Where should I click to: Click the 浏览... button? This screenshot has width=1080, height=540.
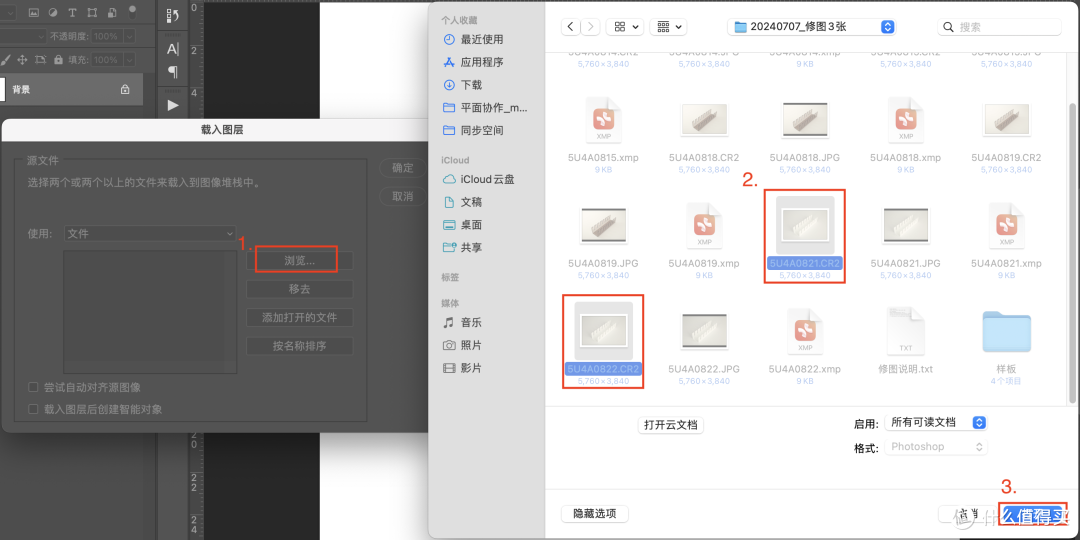tap(300, 261)
